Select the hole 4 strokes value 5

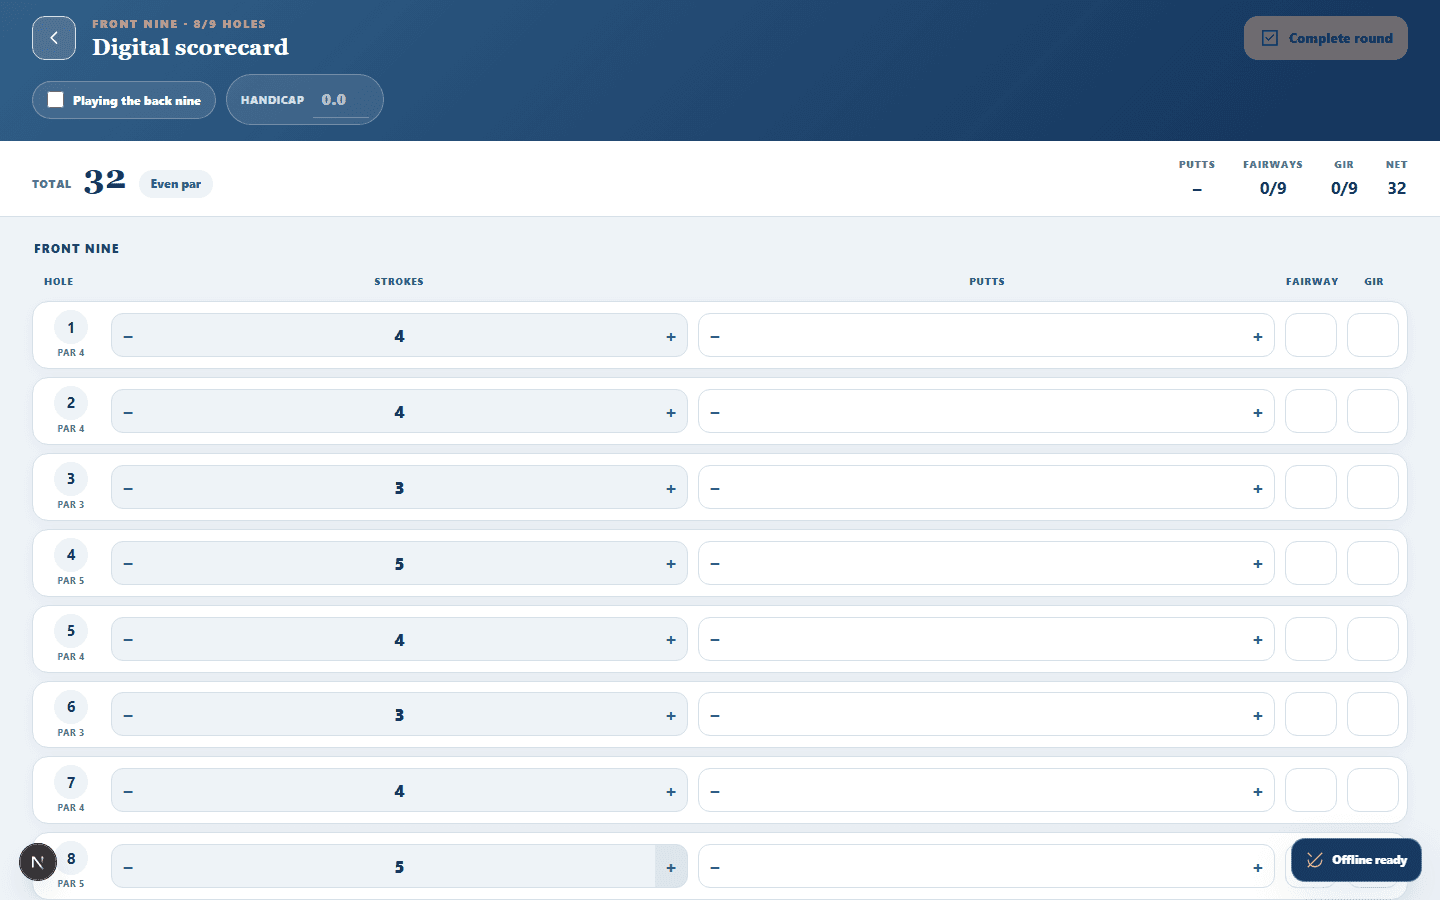[x=399, y=564]
